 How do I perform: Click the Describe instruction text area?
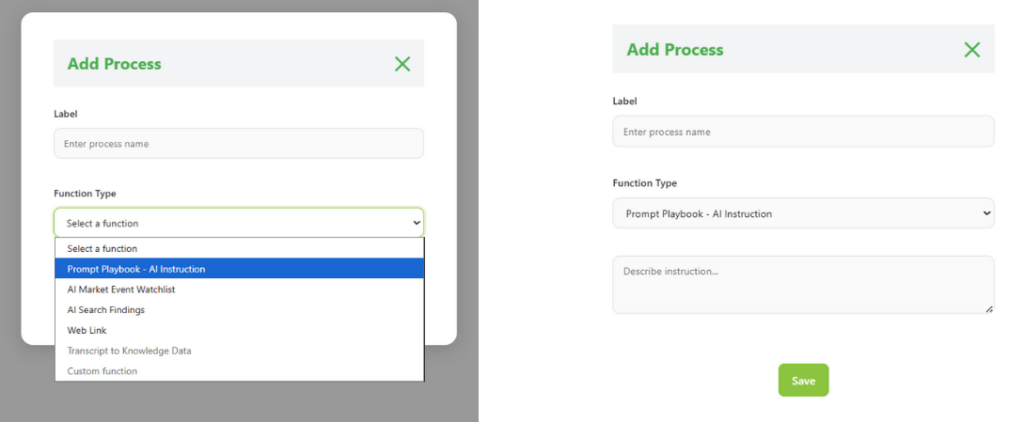pos(803,284)
